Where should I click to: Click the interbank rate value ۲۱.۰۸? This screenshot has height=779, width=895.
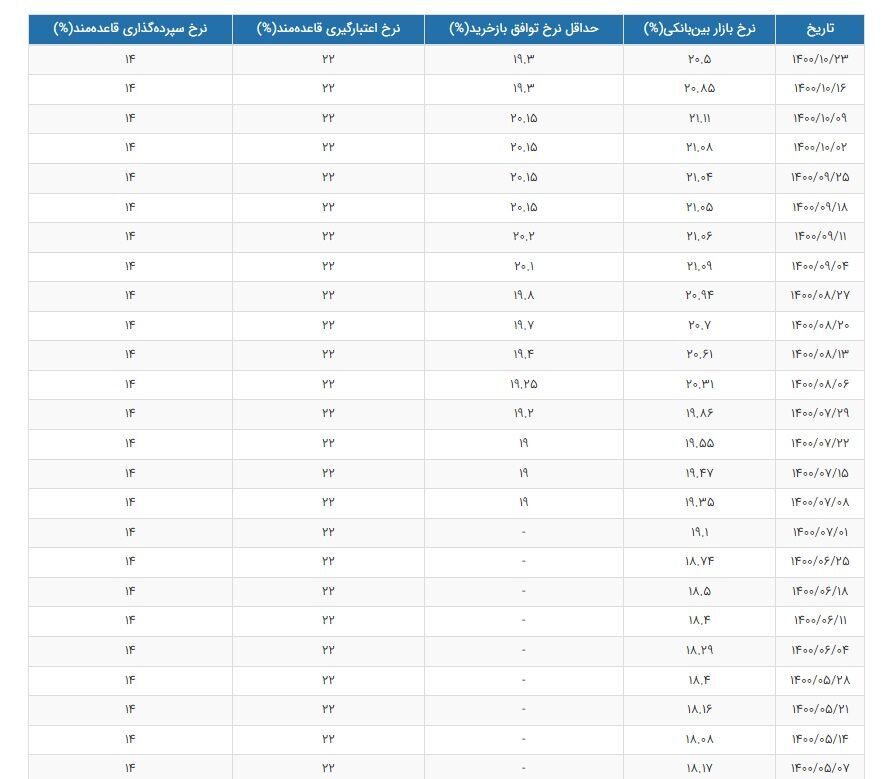[699, 147]
